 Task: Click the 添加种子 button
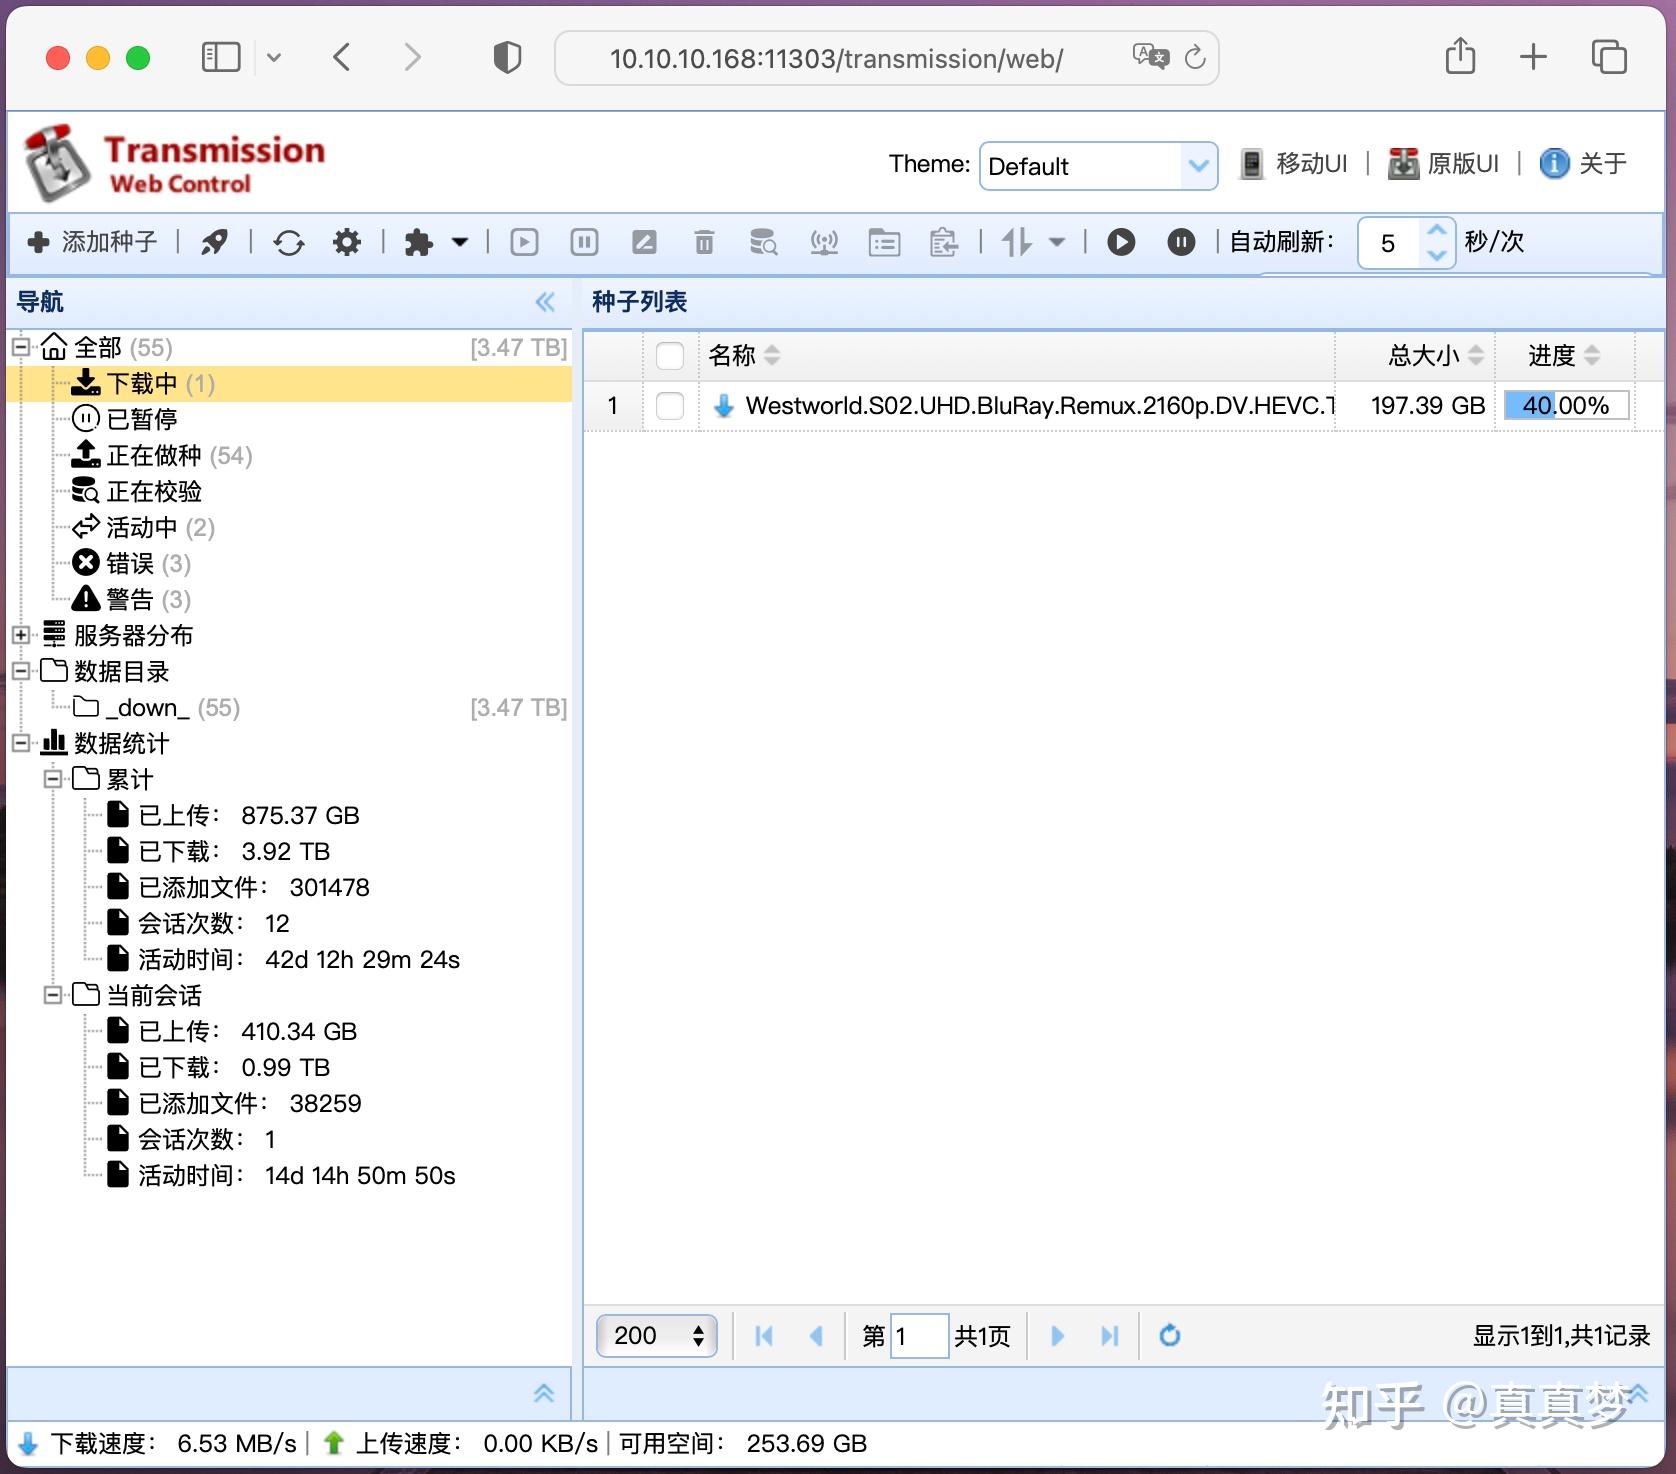[x=93, y=242]
